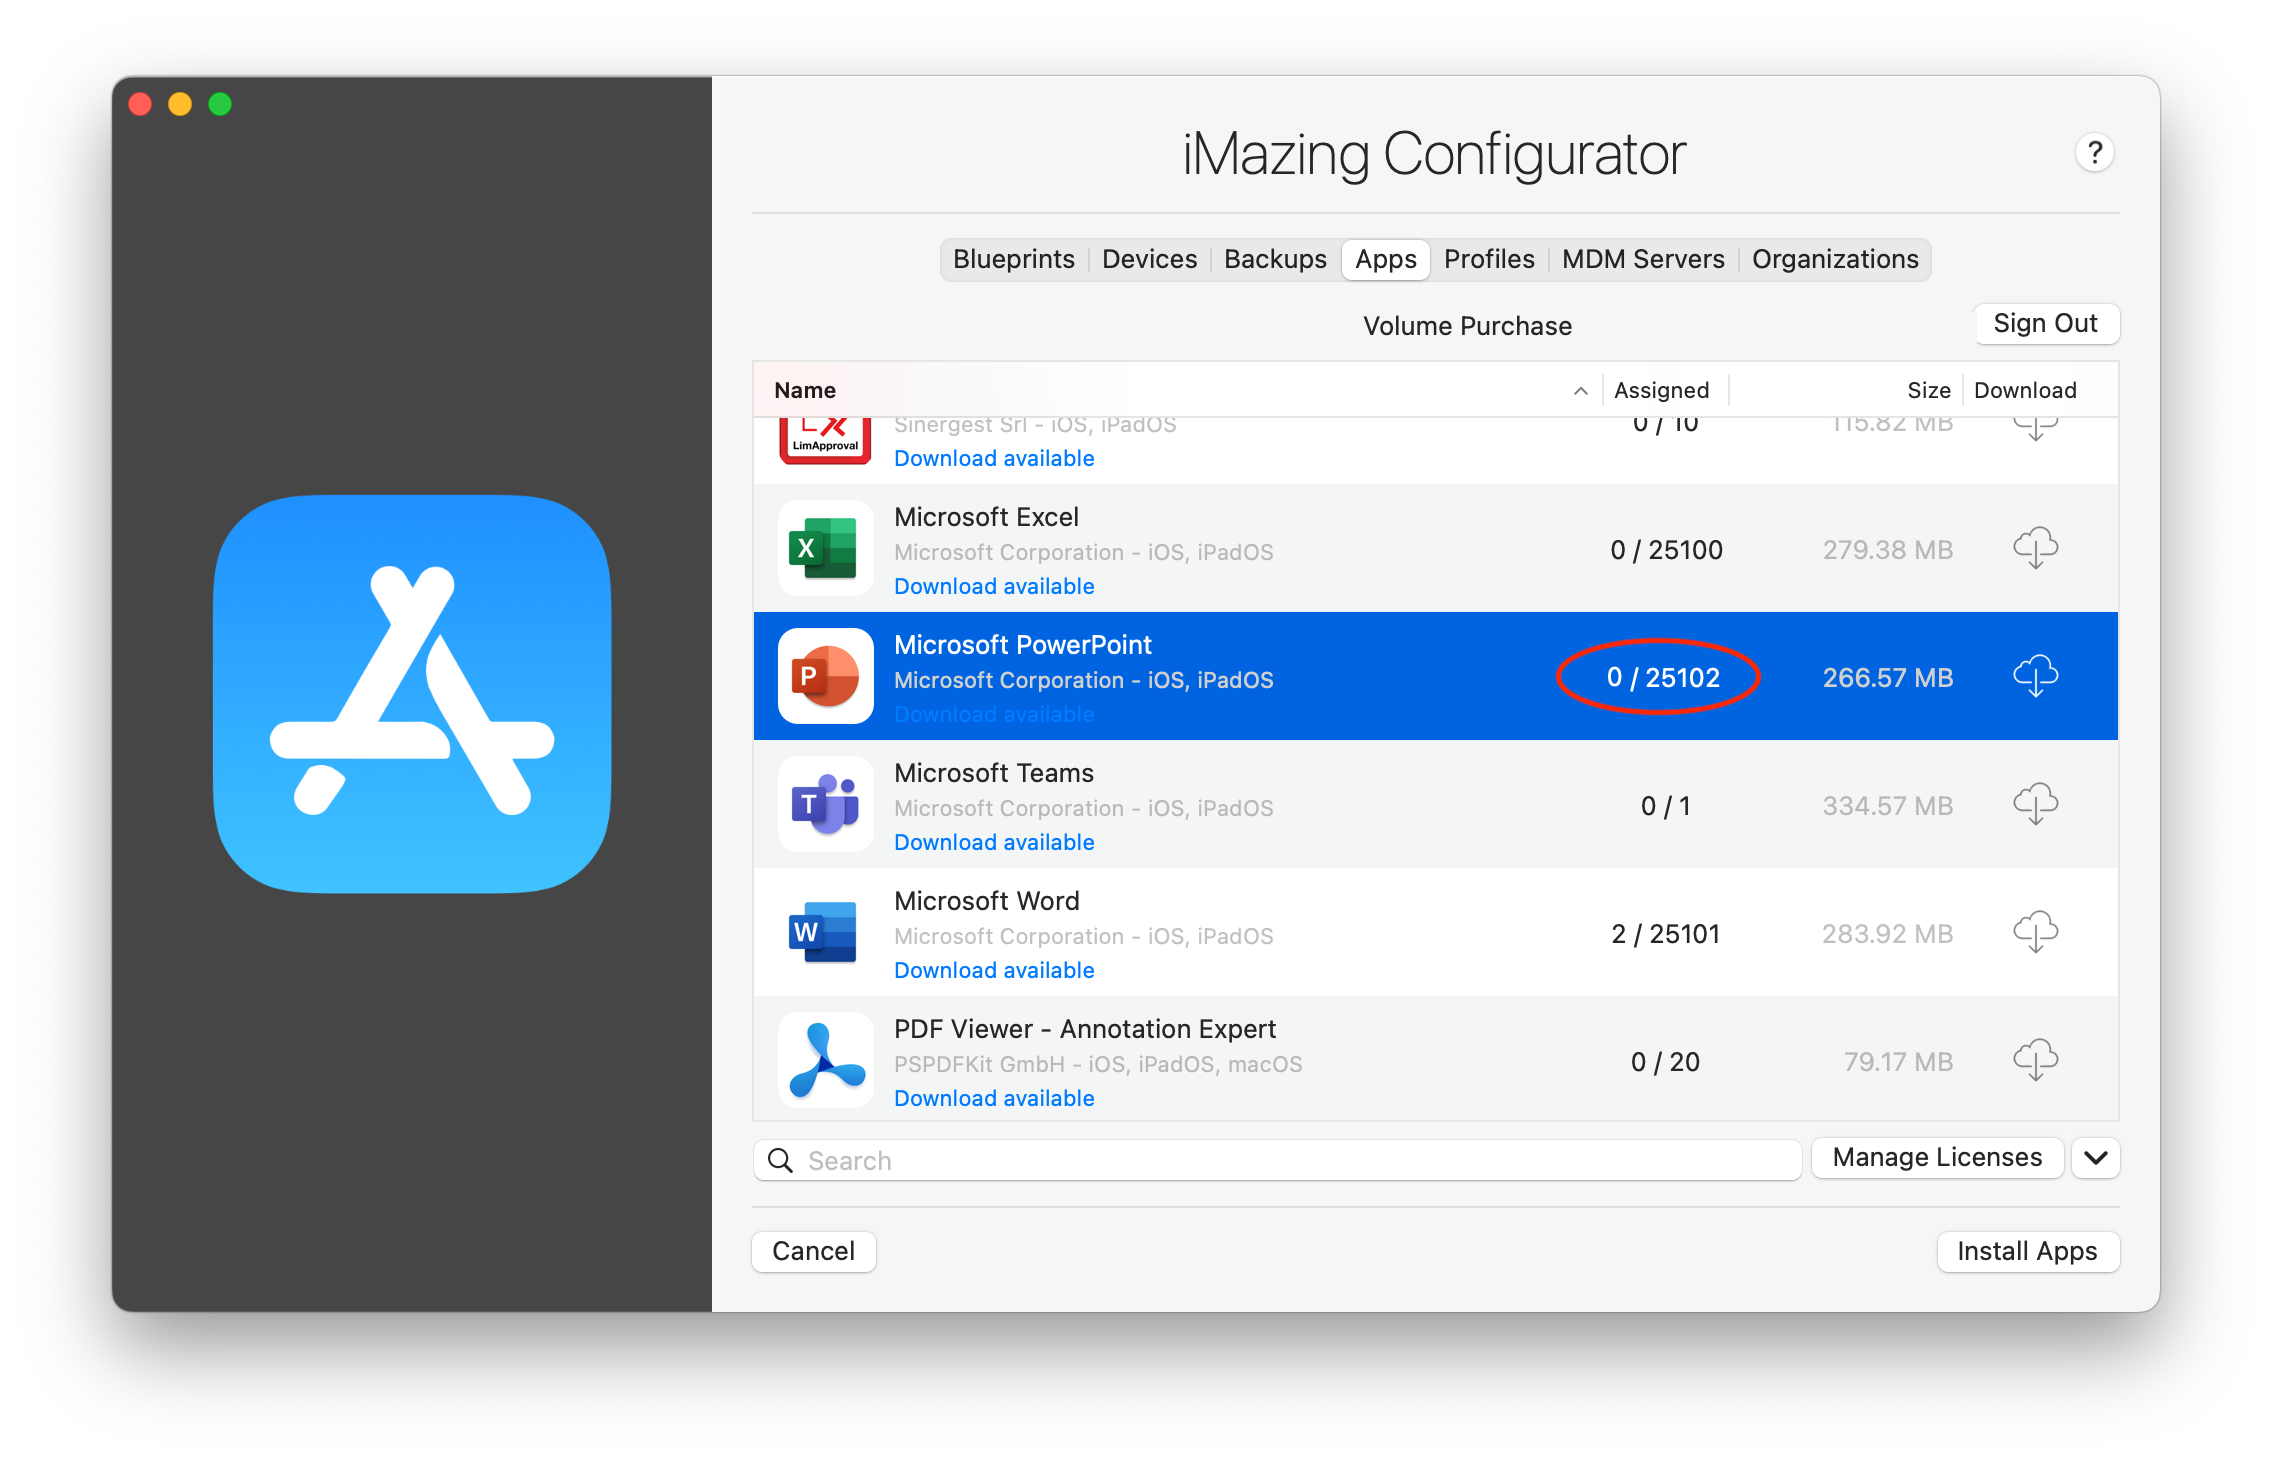Click Download available under the Sinergest app
Image resolution: width=2272 pixels, height=1460 pixels.
(994, 458)
